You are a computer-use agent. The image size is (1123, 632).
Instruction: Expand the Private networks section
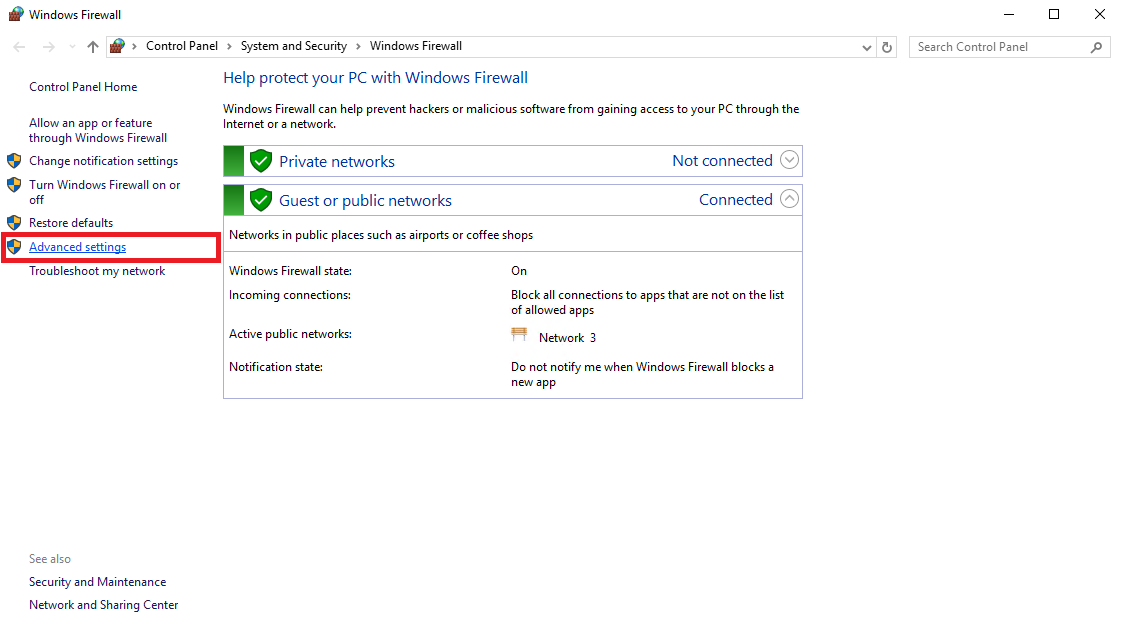coord(789,160)
